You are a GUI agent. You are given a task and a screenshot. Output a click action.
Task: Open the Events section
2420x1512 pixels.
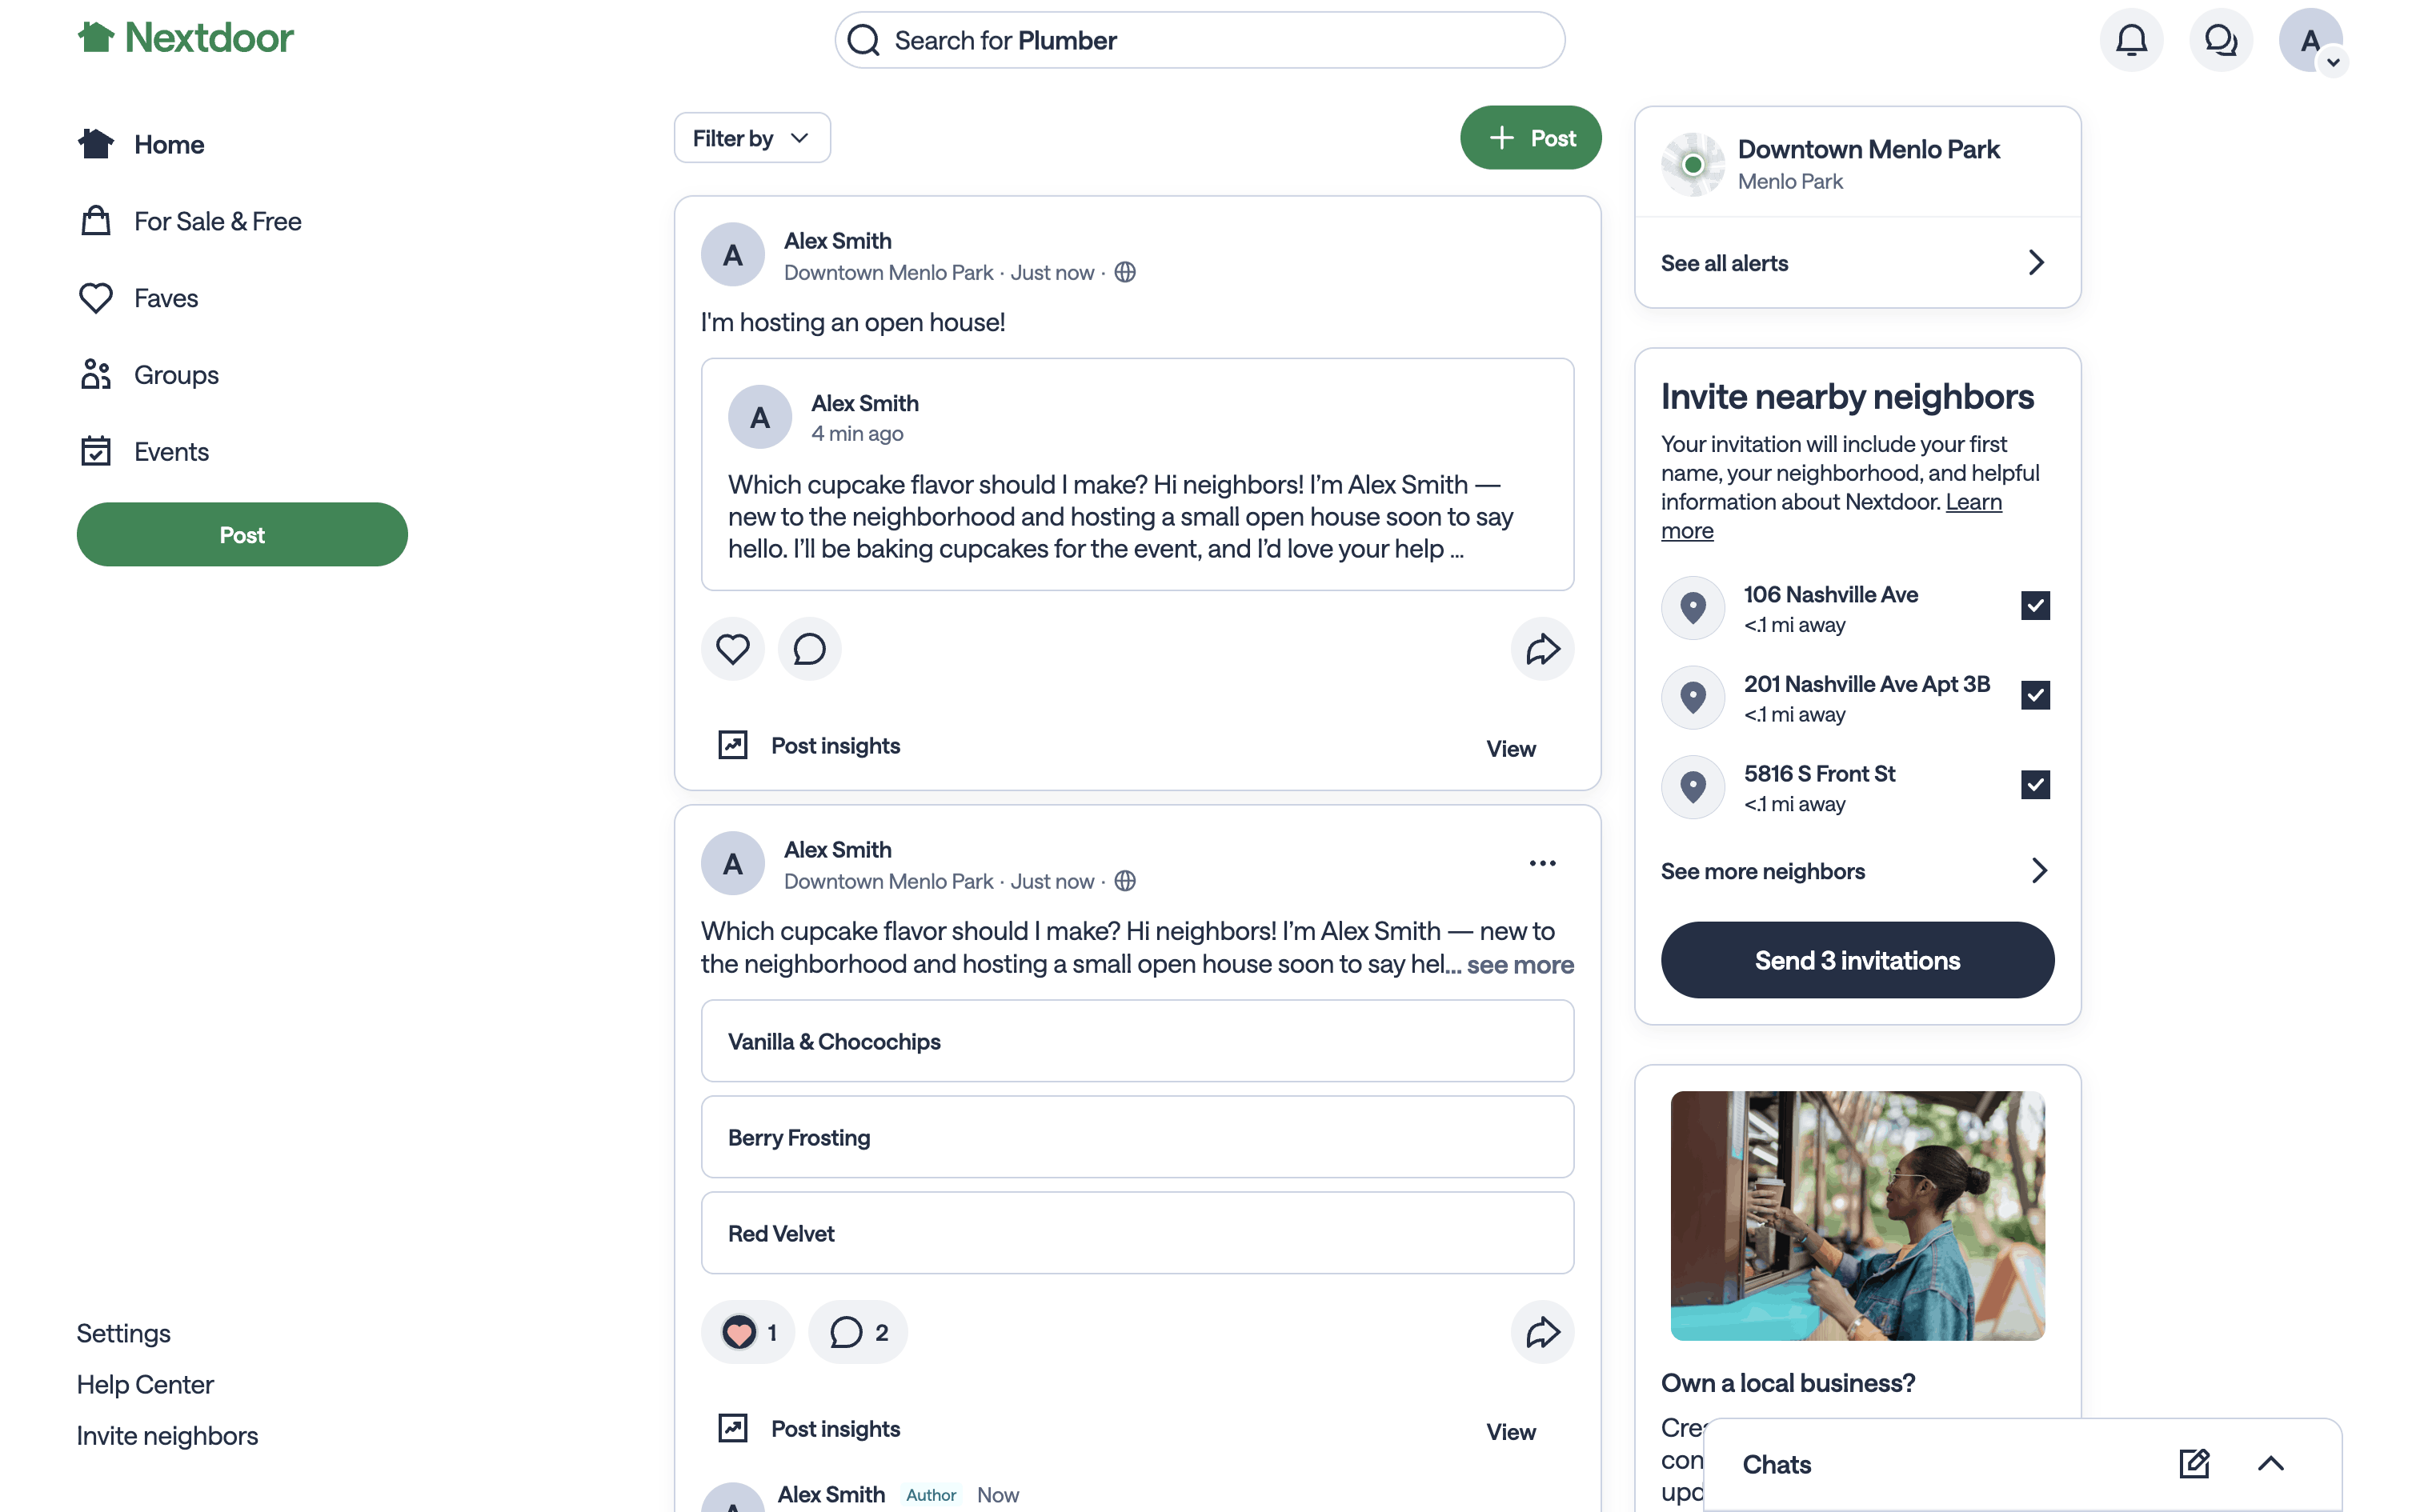(171, 452)
